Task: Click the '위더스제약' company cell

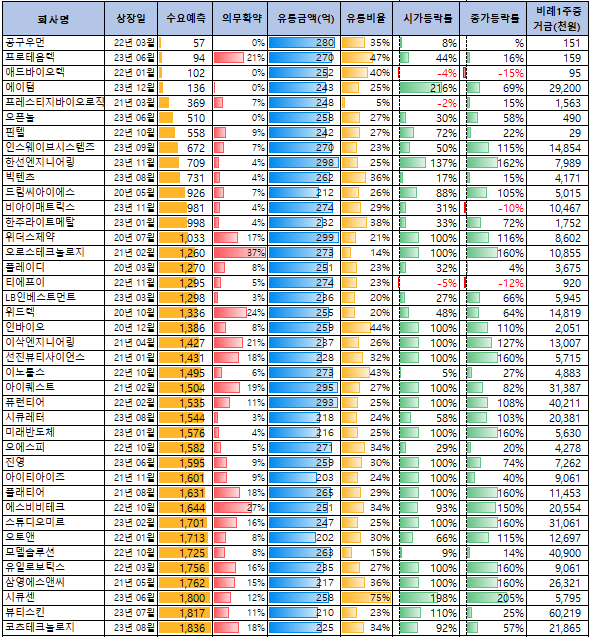Action: pyautogui.click(x=53, y=238)
